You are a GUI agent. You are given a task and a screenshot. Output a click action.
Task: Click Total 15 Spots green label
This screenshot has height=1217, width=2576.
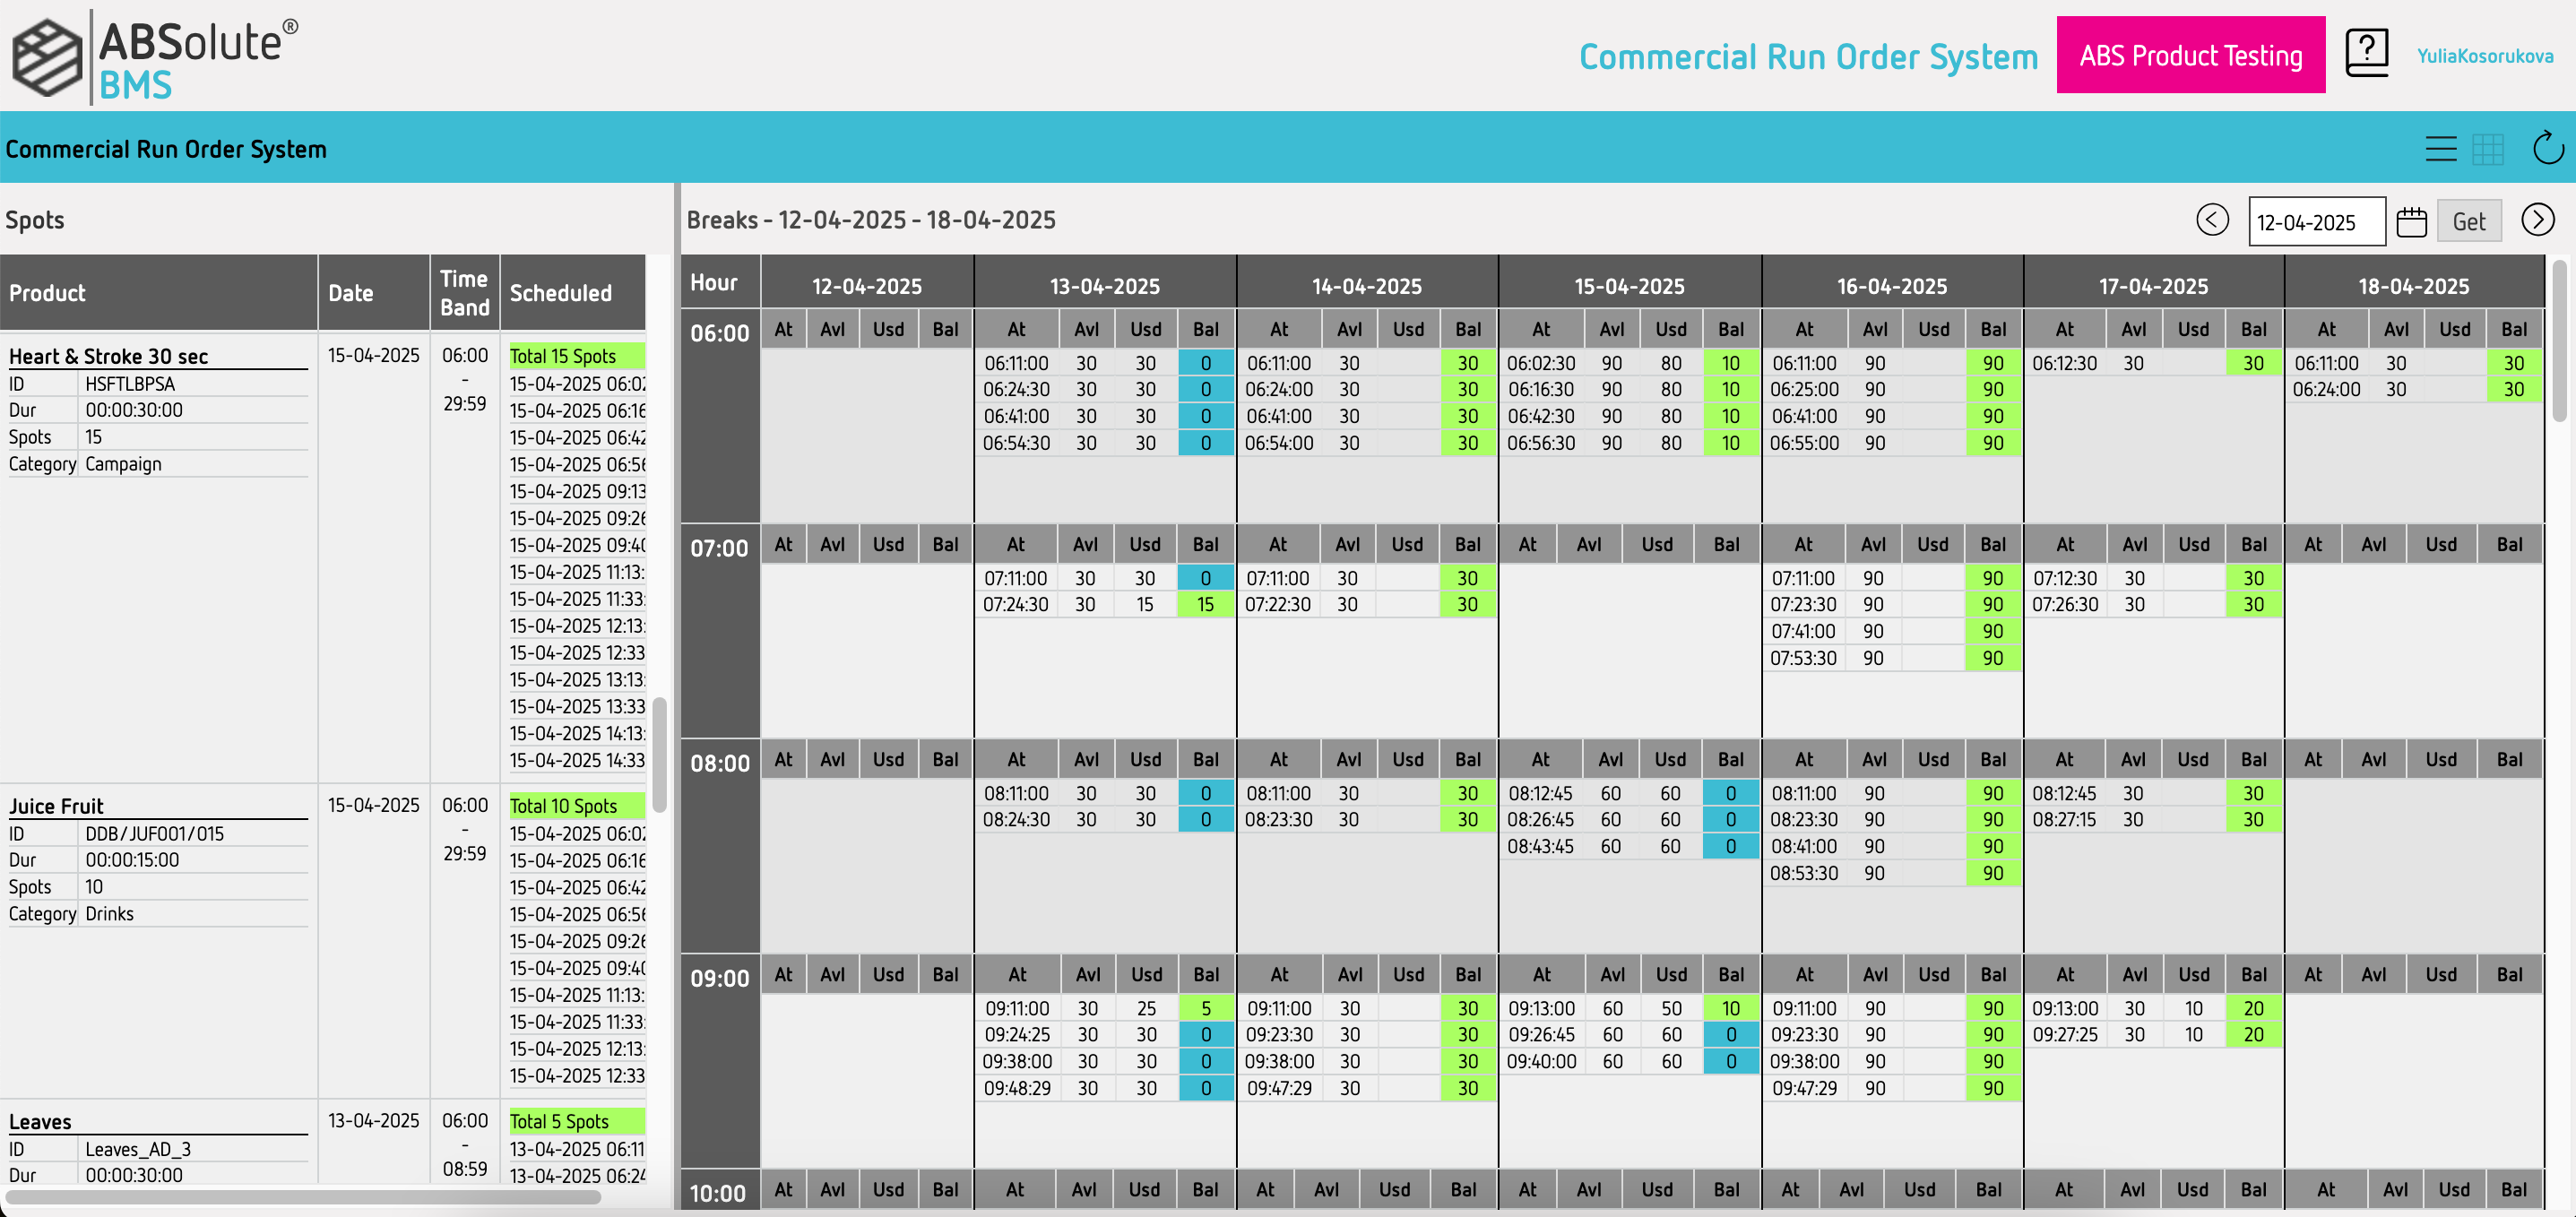tap(576, 356)
